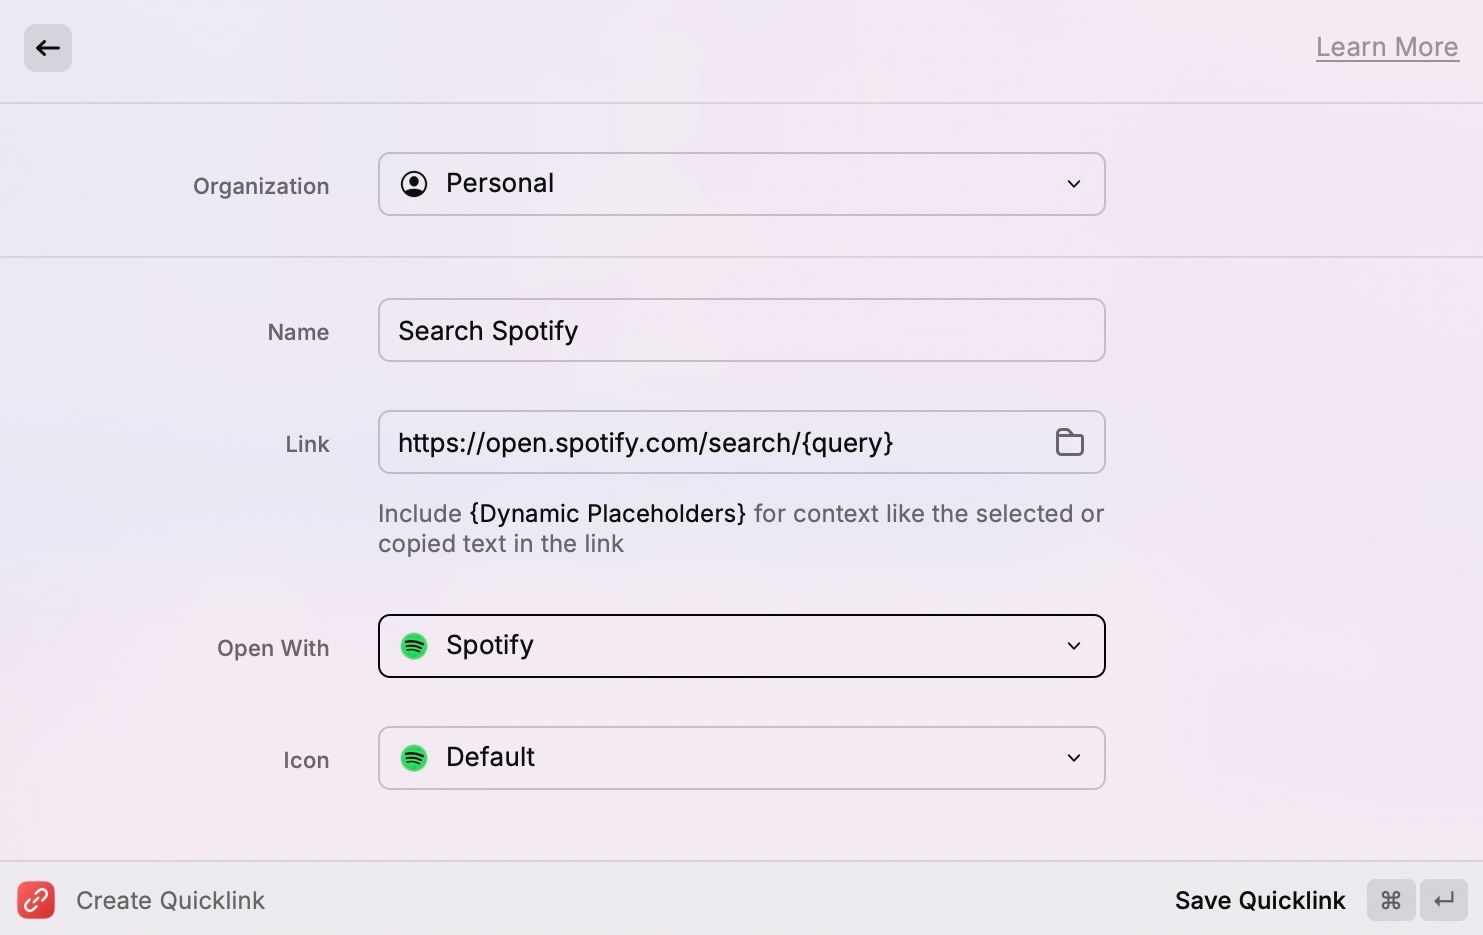1483x935 pixels.
Task: Click the folder icon in Link field
Action: click(1069, 442)
